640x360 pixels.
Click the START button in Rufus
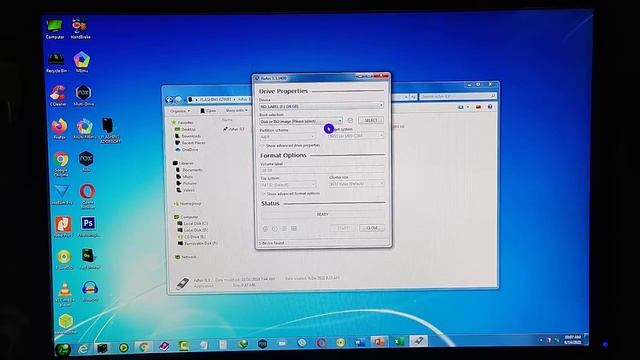343,228
